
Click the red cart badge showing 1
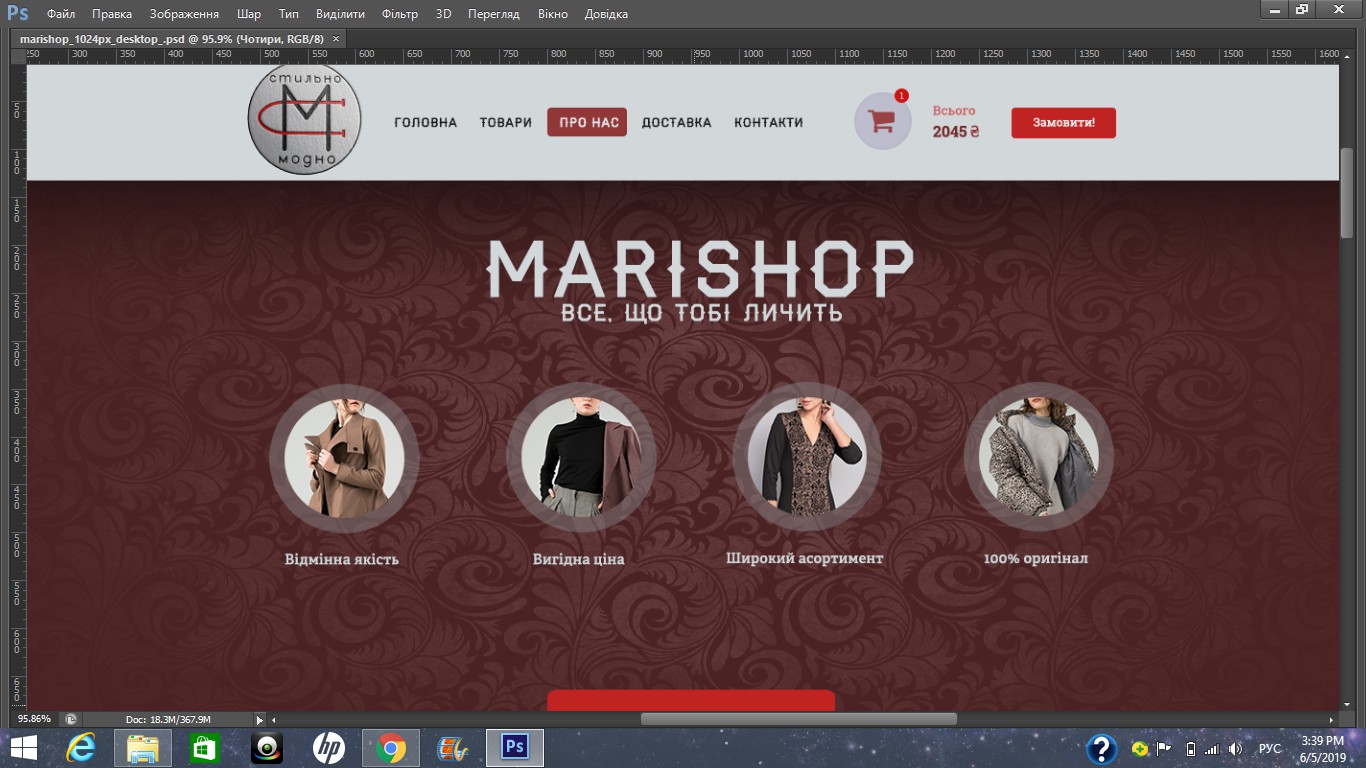click(x=901, y=96)
